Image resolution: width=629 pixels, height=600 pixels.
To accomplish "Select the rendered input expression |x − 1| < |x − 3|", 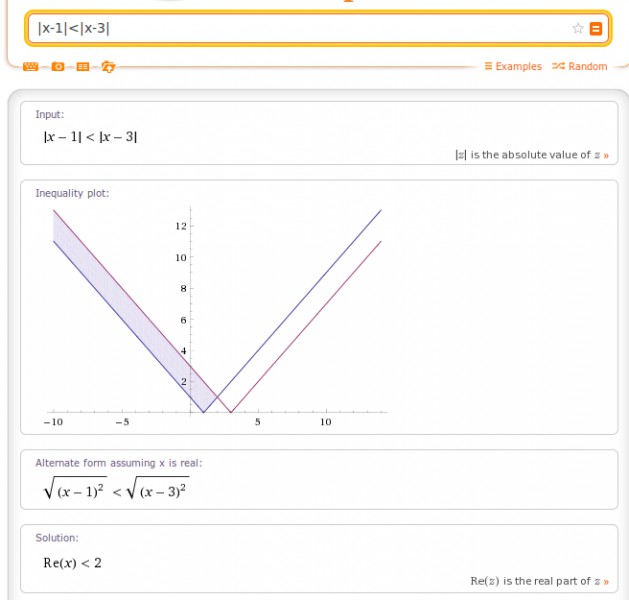I will click(83, 136).
